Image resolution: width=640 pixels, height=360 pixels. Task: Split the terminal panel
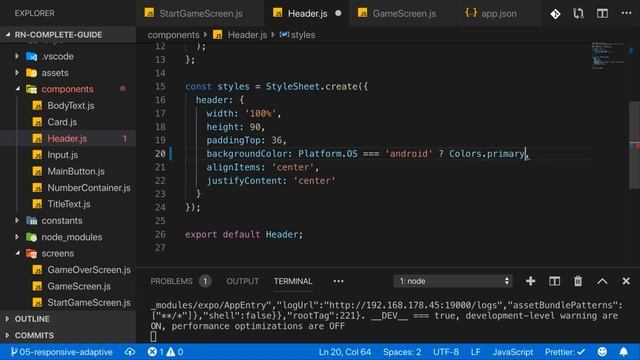554,281
